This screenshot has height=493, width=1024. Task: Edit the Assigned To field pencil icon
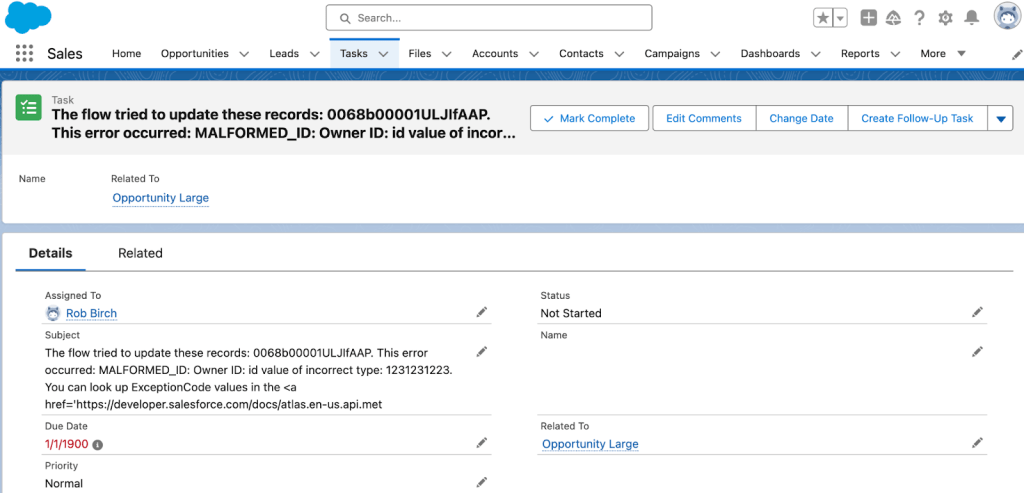point(481,313)
